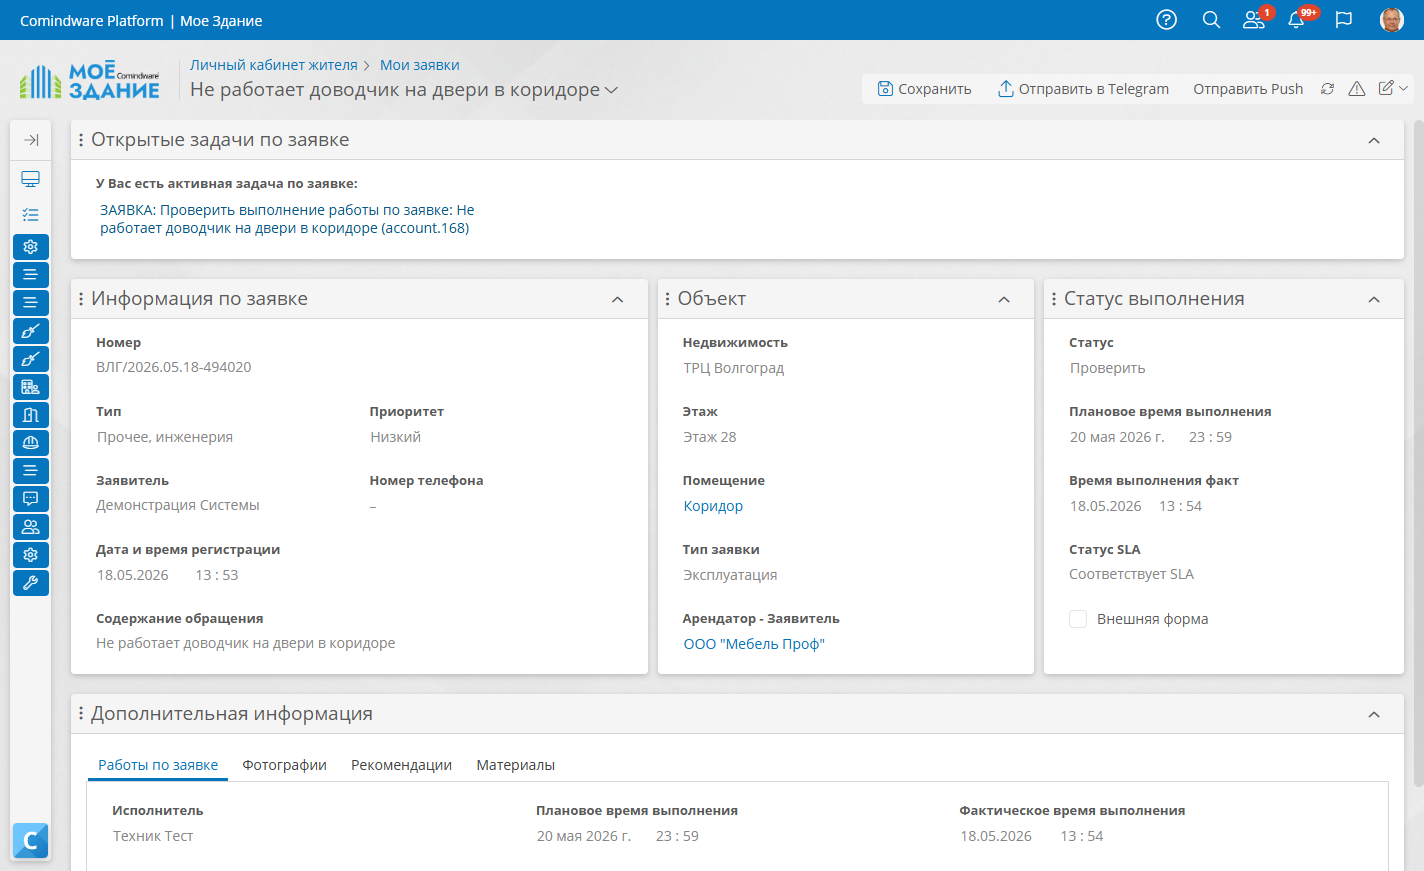Viewport: 1424px width, 871px height.
Task: Switch to the Материалы tab
Action: coord(515,765)
